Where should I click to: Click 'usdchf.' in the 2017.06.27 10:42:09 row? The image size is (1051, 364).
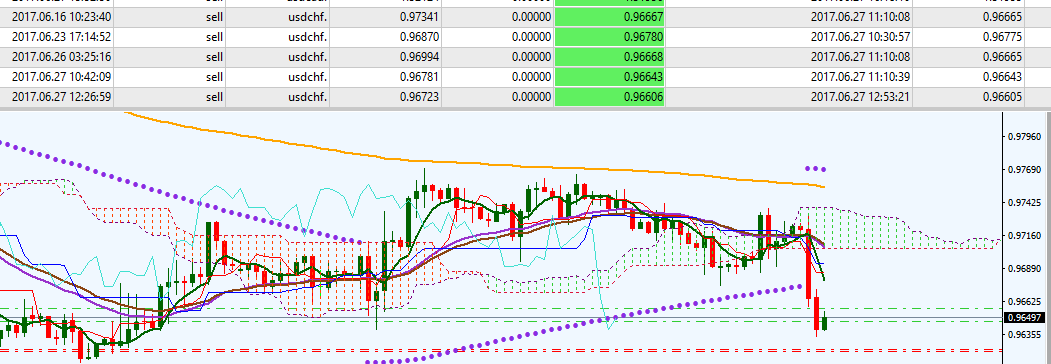308,77
